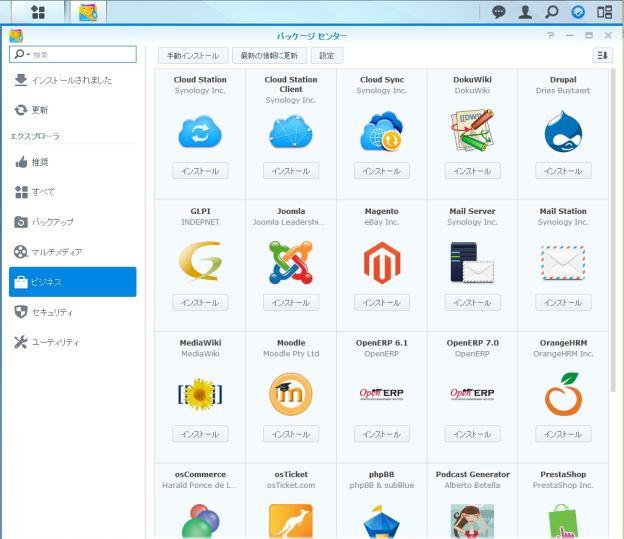The image size is (624, 539).
Task: Switch to the マルチメディア category
Action: [x=73, y=252]
